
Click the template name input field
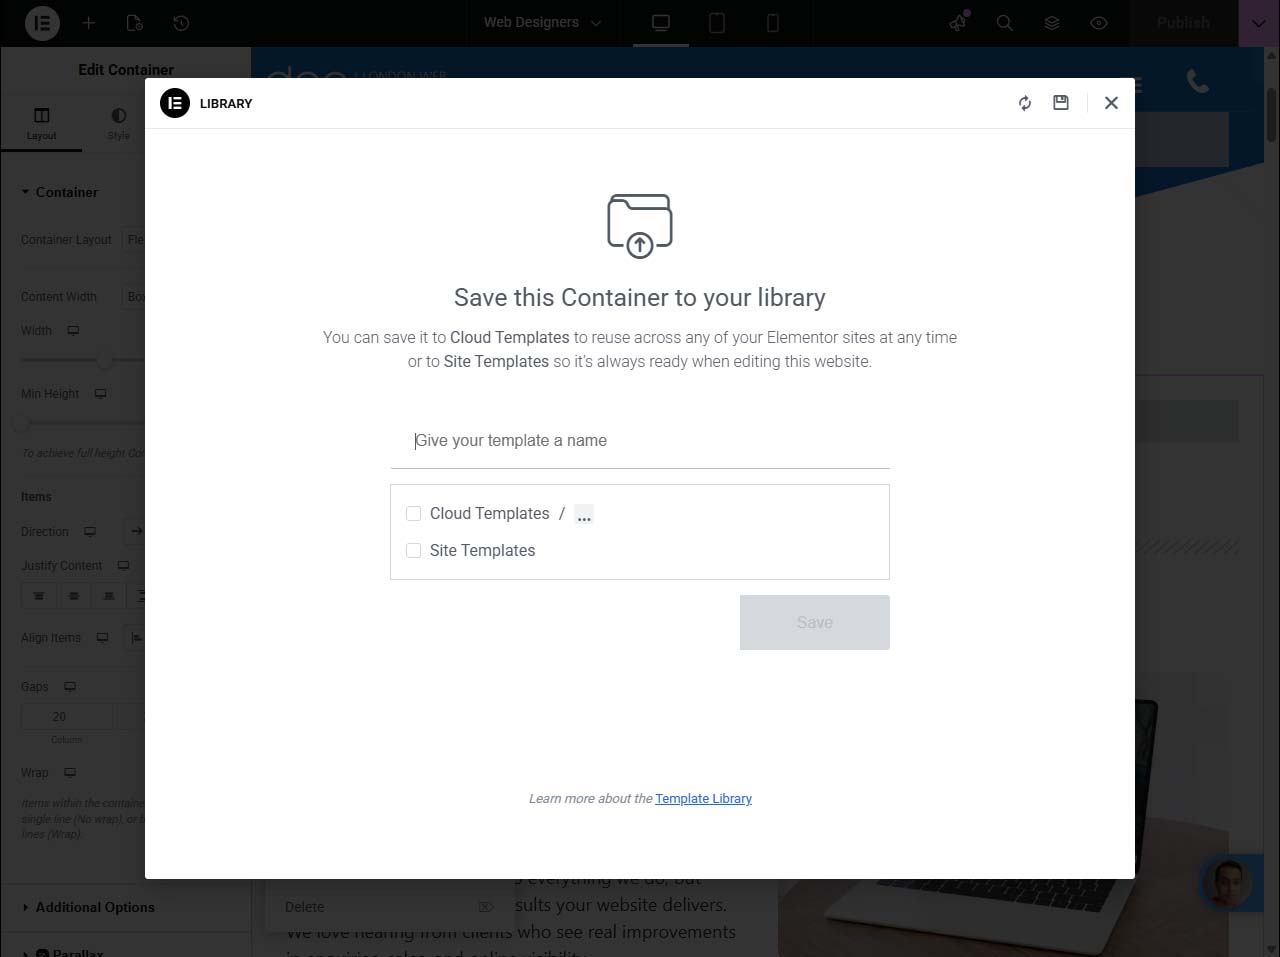click(x=640, y=441)
